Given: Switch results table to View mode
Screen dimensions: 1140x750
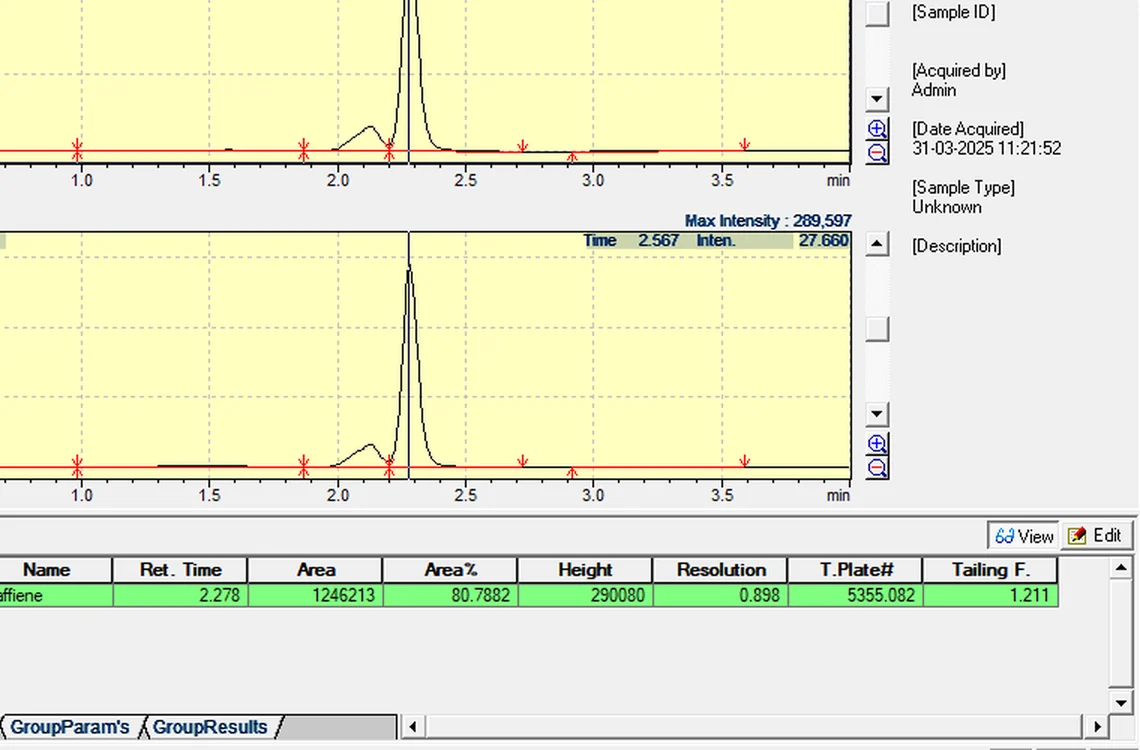Looking at the screenshot, I should [1024, 536].
